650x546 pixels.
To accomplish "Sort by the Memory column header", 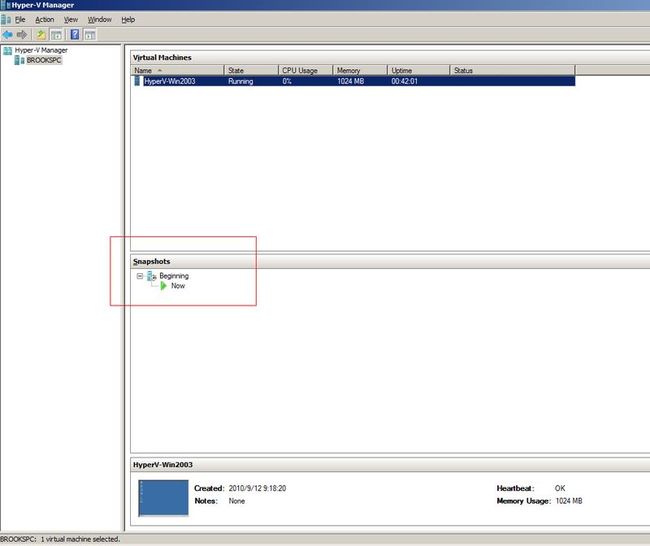I will click(360, 70).
